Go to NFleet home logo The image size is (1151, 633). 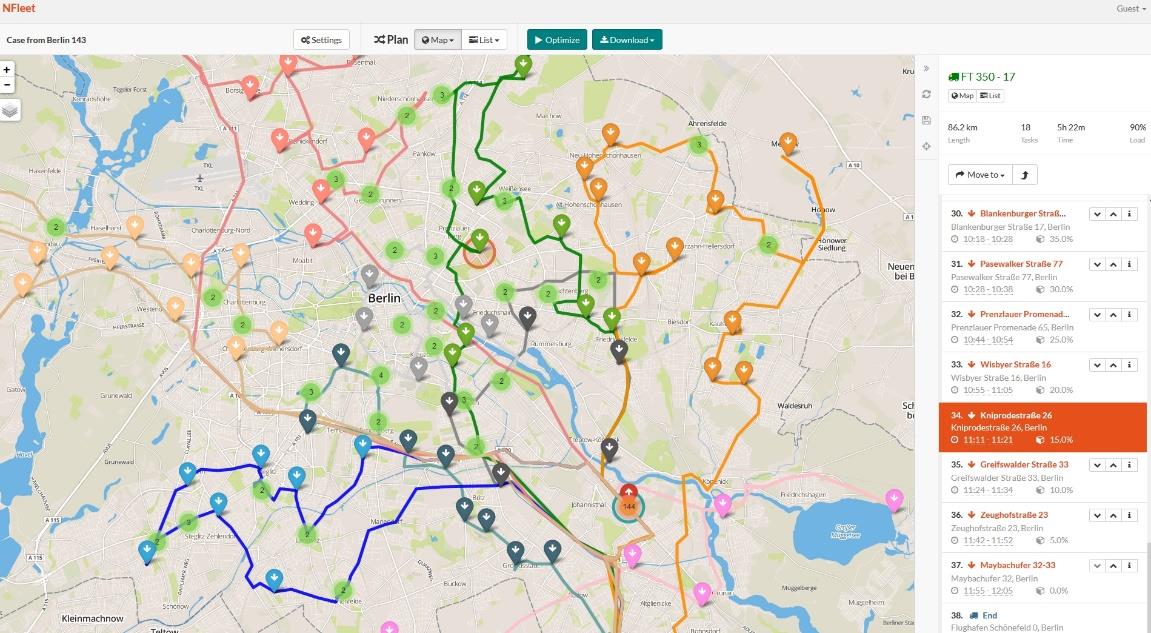click(18, 8)
